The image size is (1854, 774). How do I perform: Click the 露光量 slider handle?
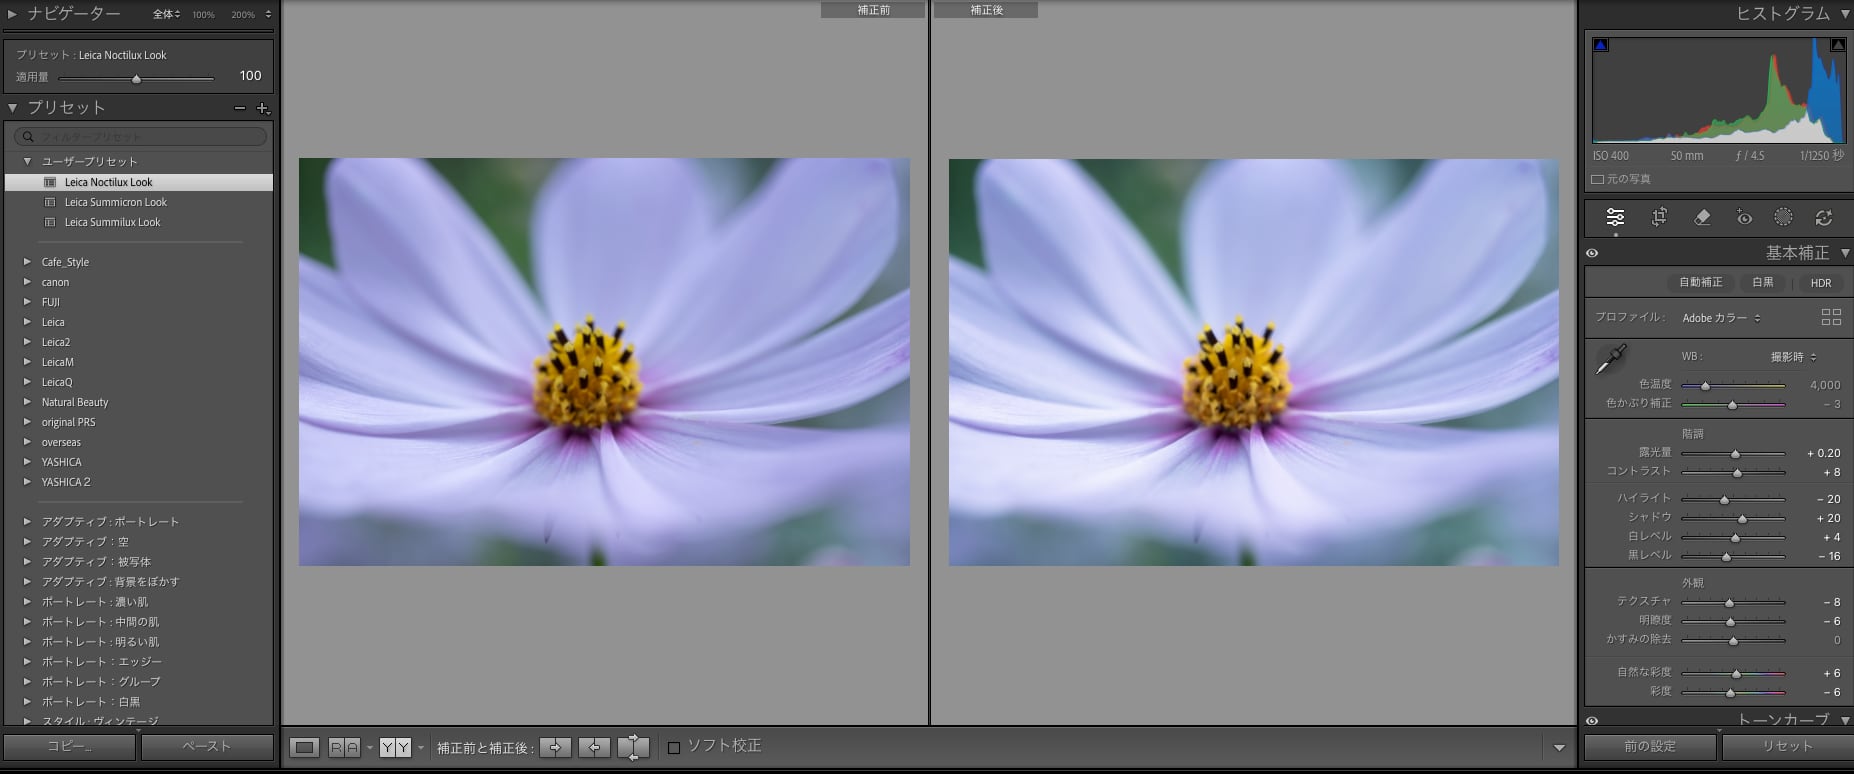(1735, 454)
